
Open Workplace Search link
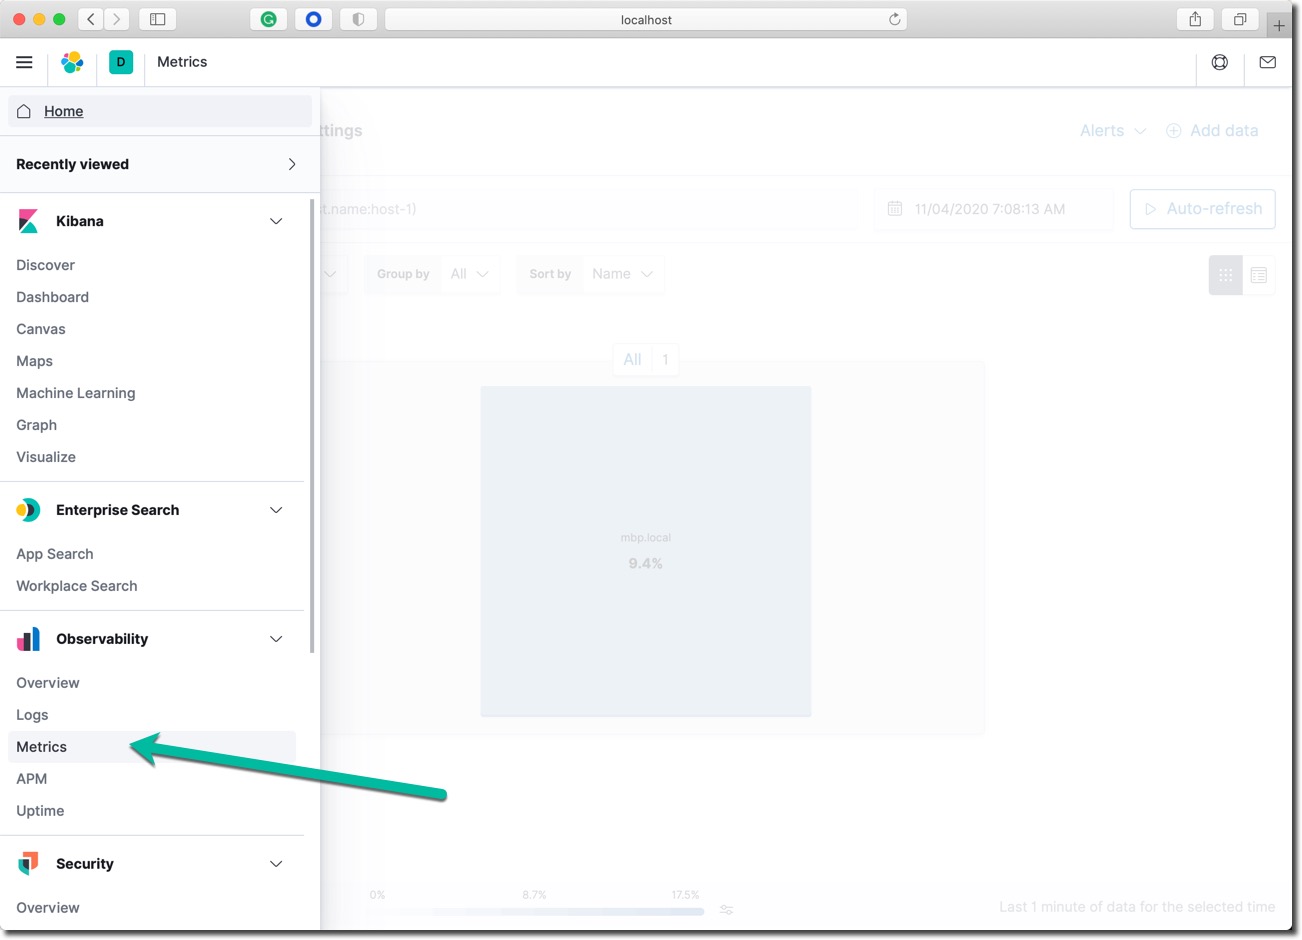pos(77,586)
